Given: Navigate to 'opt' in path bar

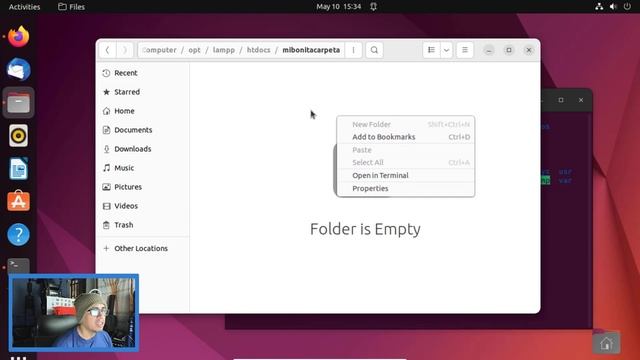Looking at the screenshot, I should click(194, 50).
